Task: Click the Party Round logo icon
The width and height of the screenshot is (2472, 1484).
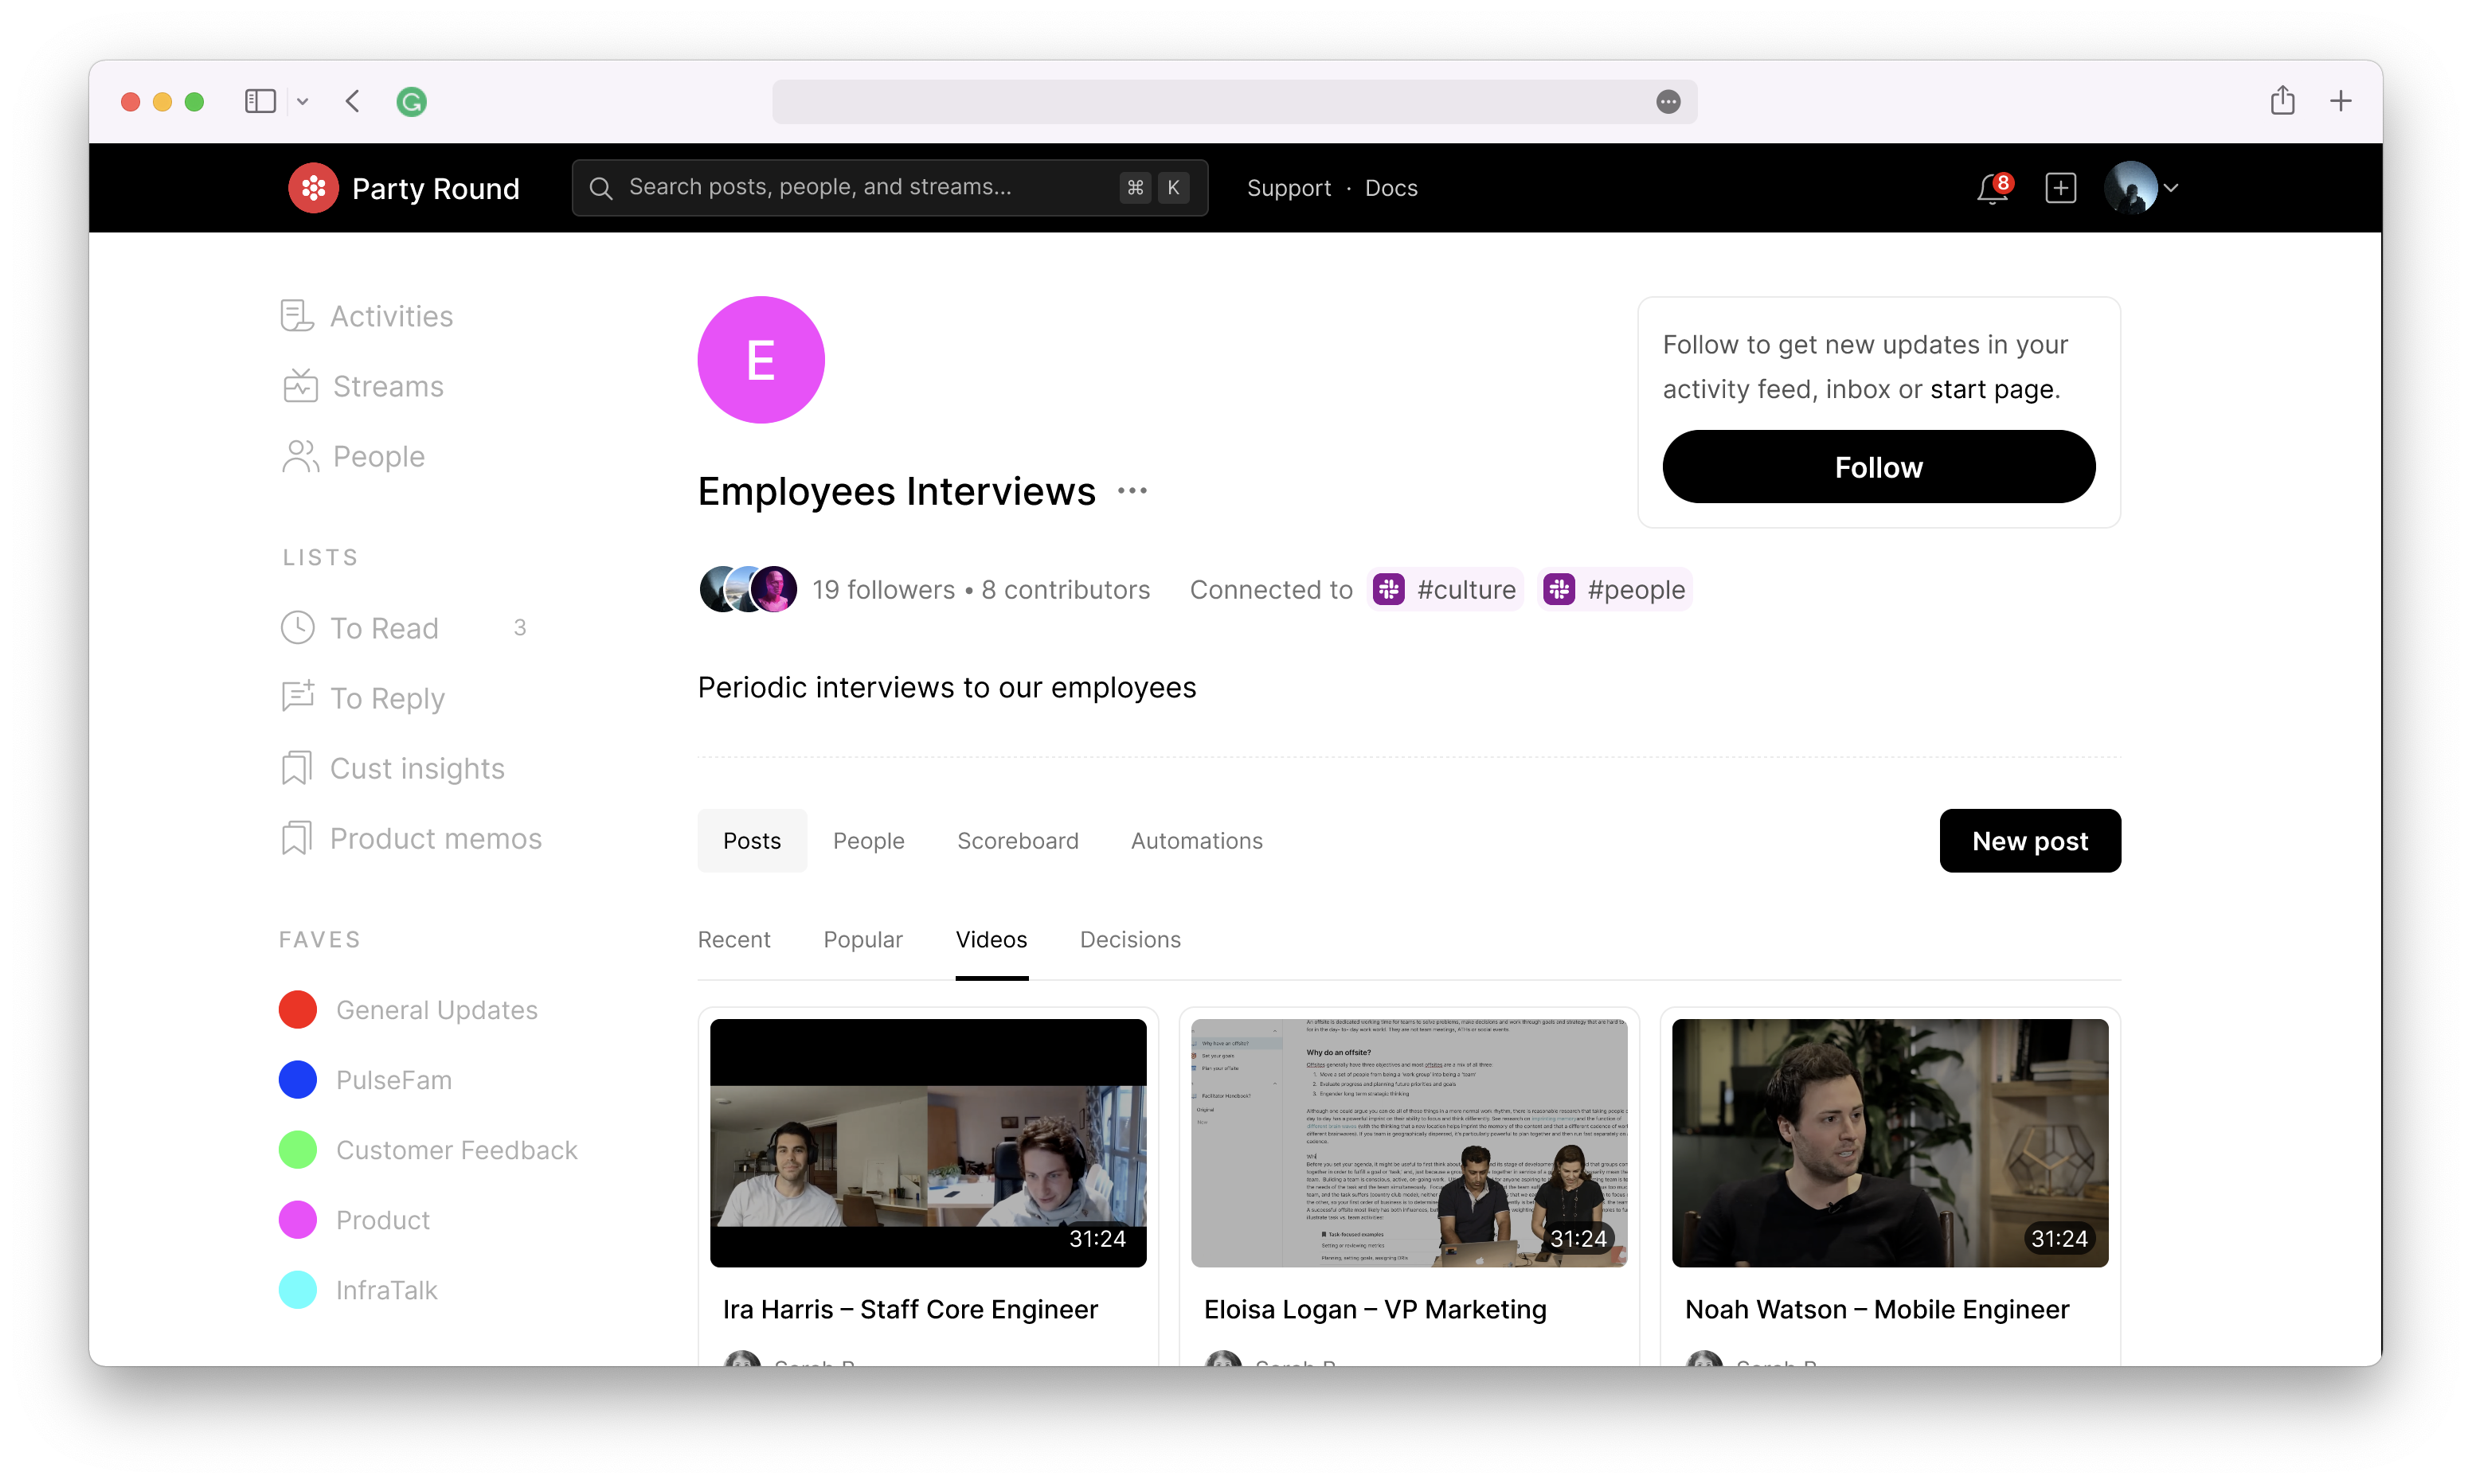Action: [313, 188]
